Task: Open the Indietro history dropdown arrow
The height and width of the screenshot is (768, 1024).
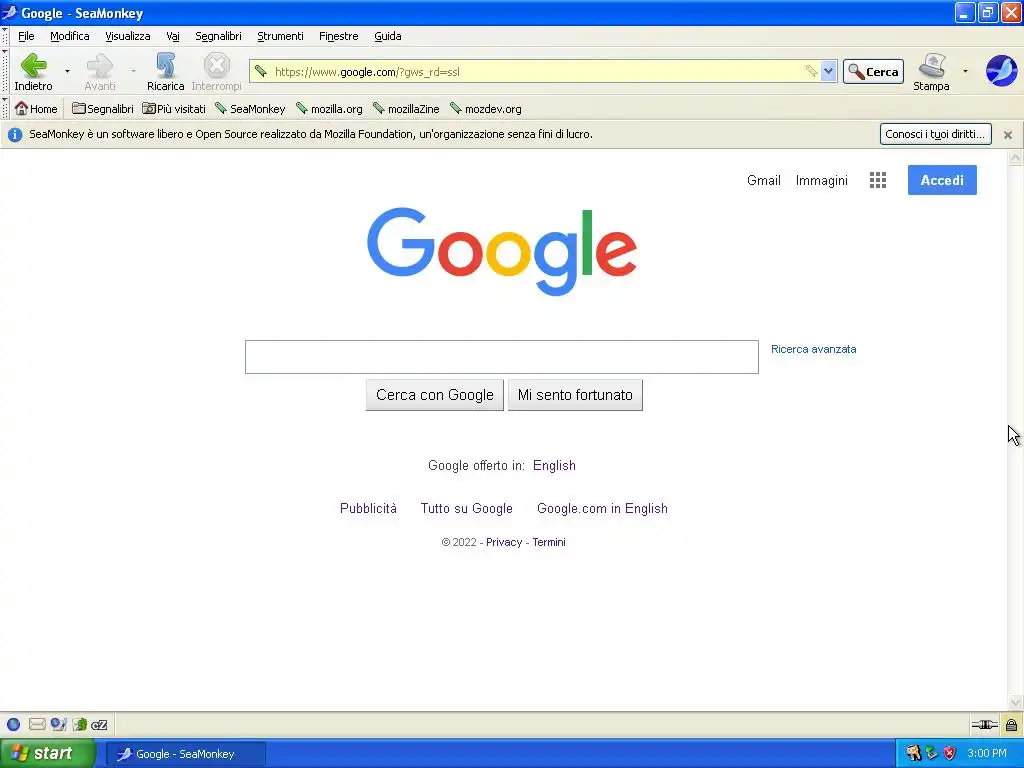Action: pos(67,71)
